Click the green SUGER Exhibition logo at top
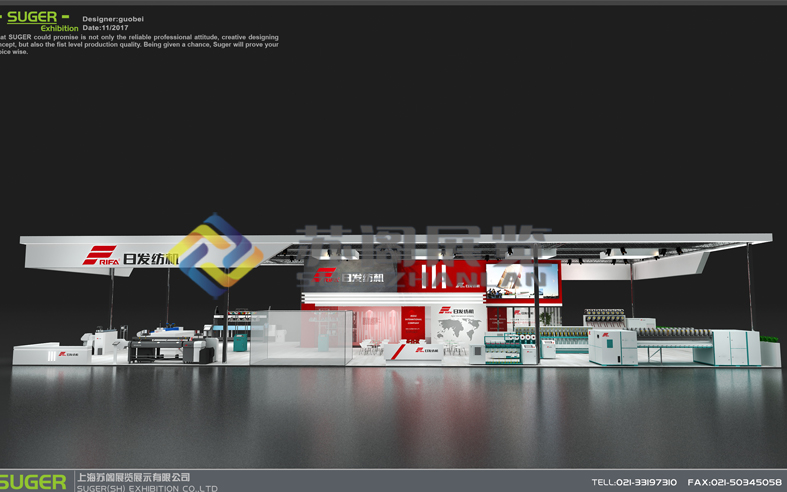The width and height of the screenshot is (787, 492). pos(39,21)
